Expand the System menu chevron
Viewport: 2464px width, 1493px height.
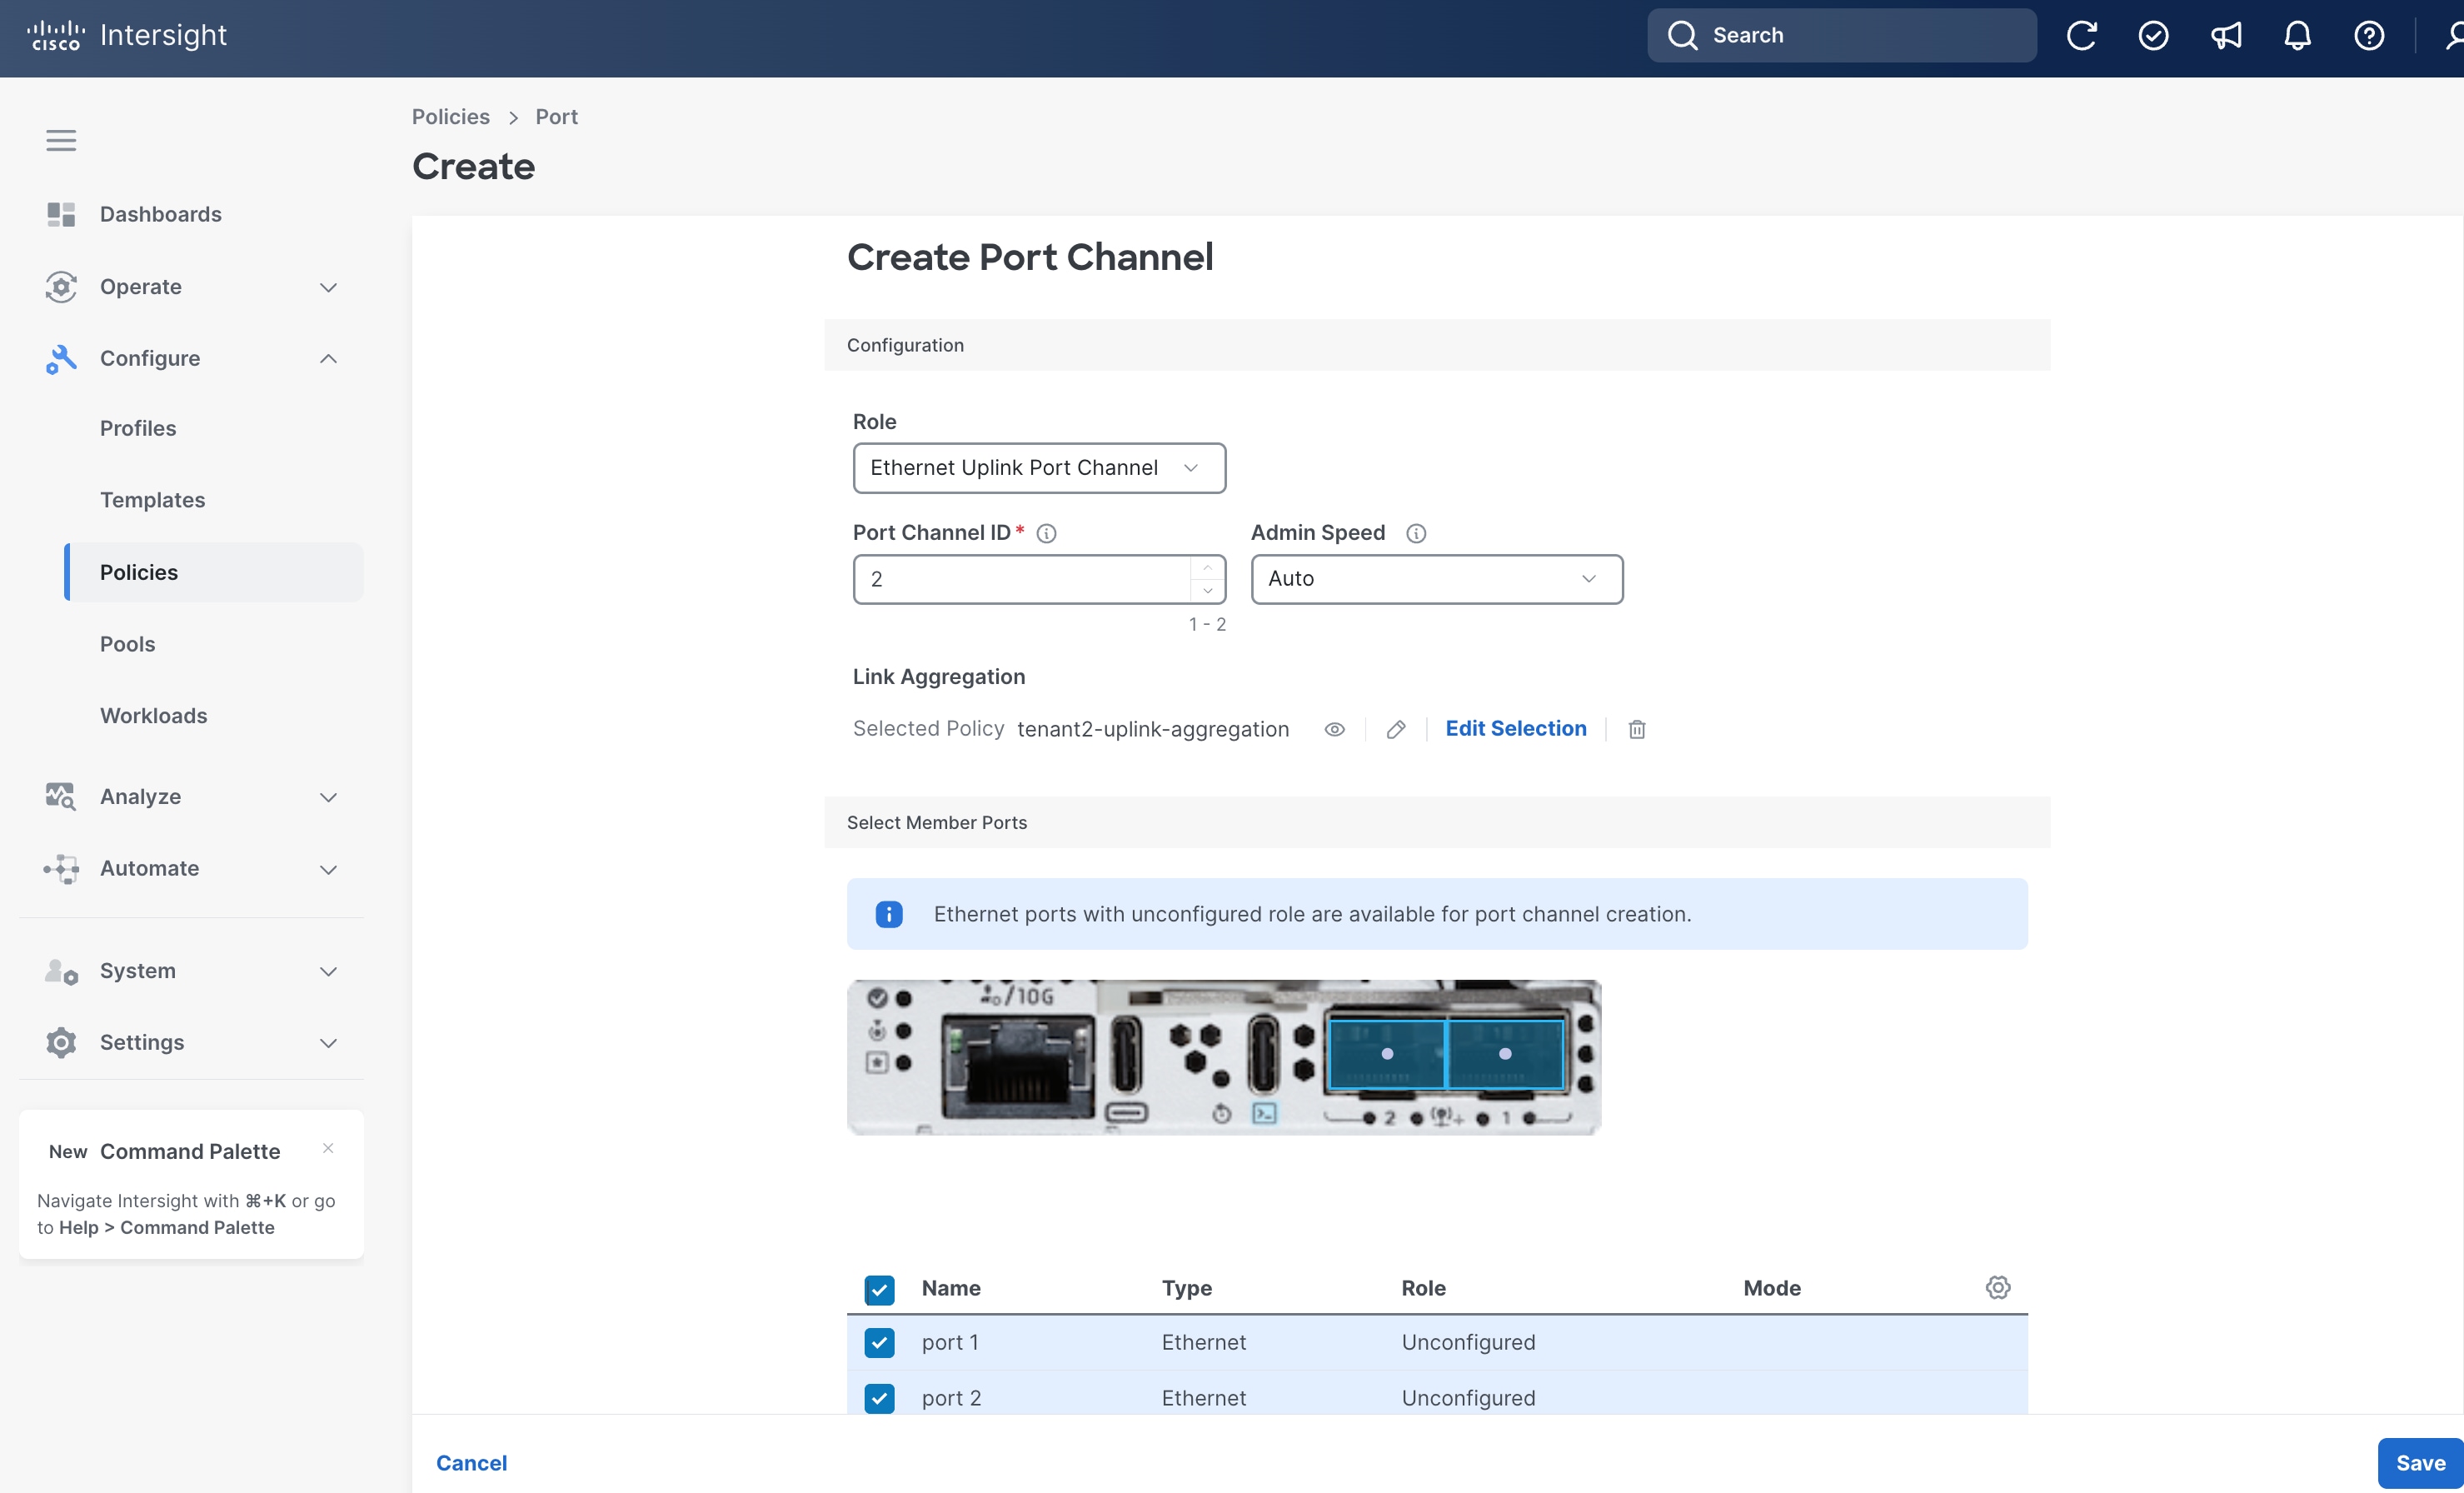coord(328,971)
